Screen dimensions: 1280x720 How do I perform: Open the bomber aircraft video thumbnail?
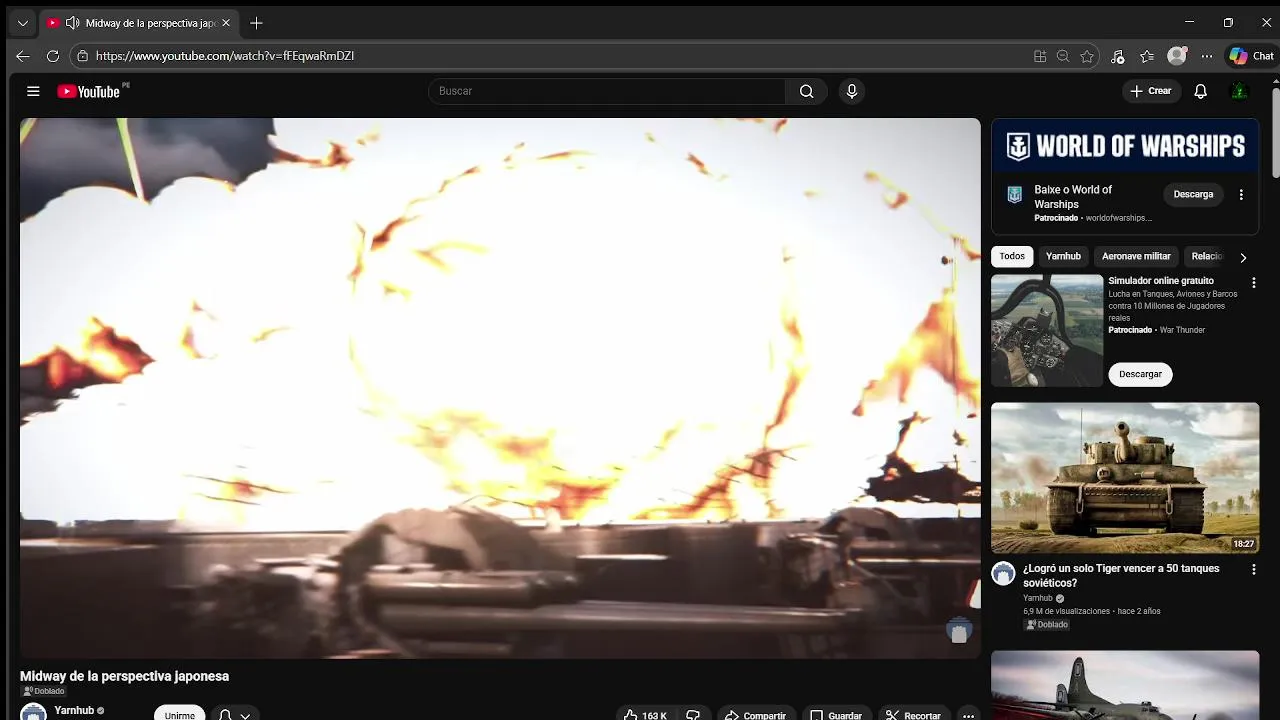pos(1125,685)
